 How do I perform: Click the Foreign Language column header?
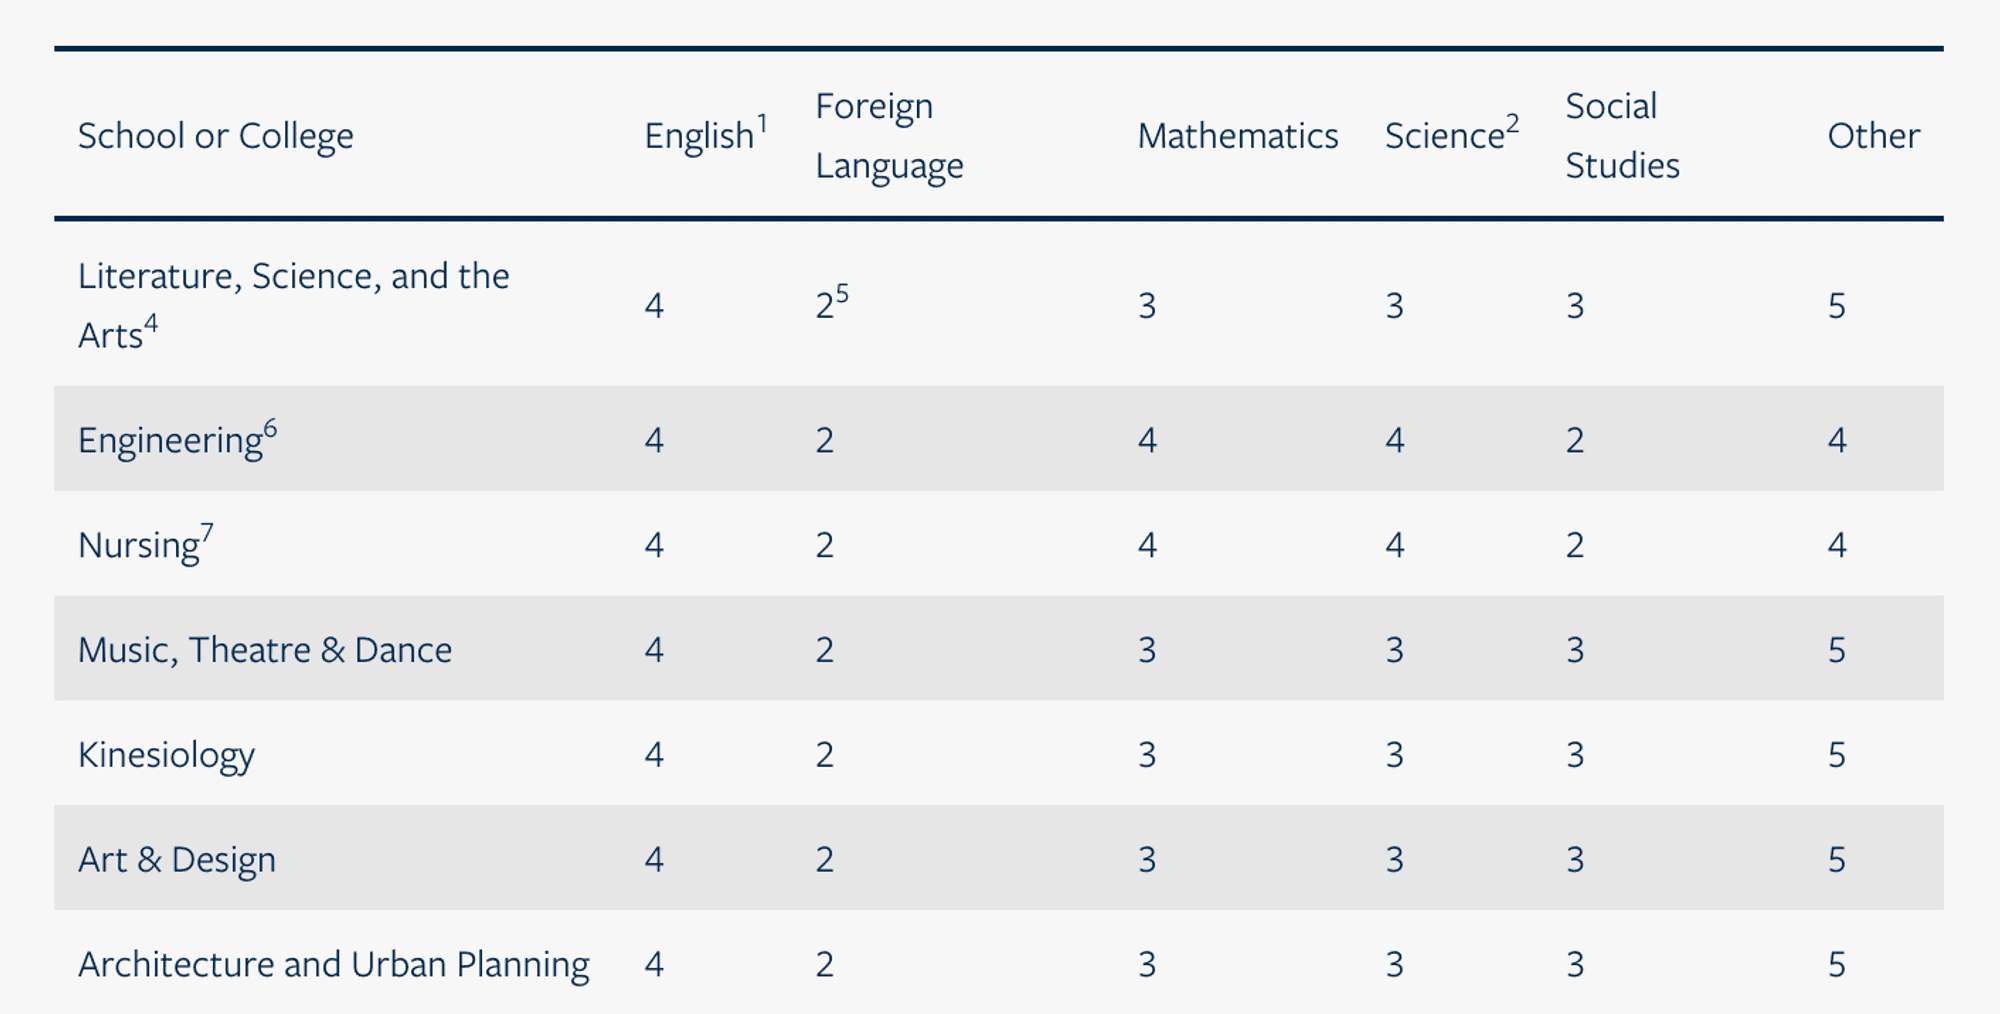coord(888,135)
